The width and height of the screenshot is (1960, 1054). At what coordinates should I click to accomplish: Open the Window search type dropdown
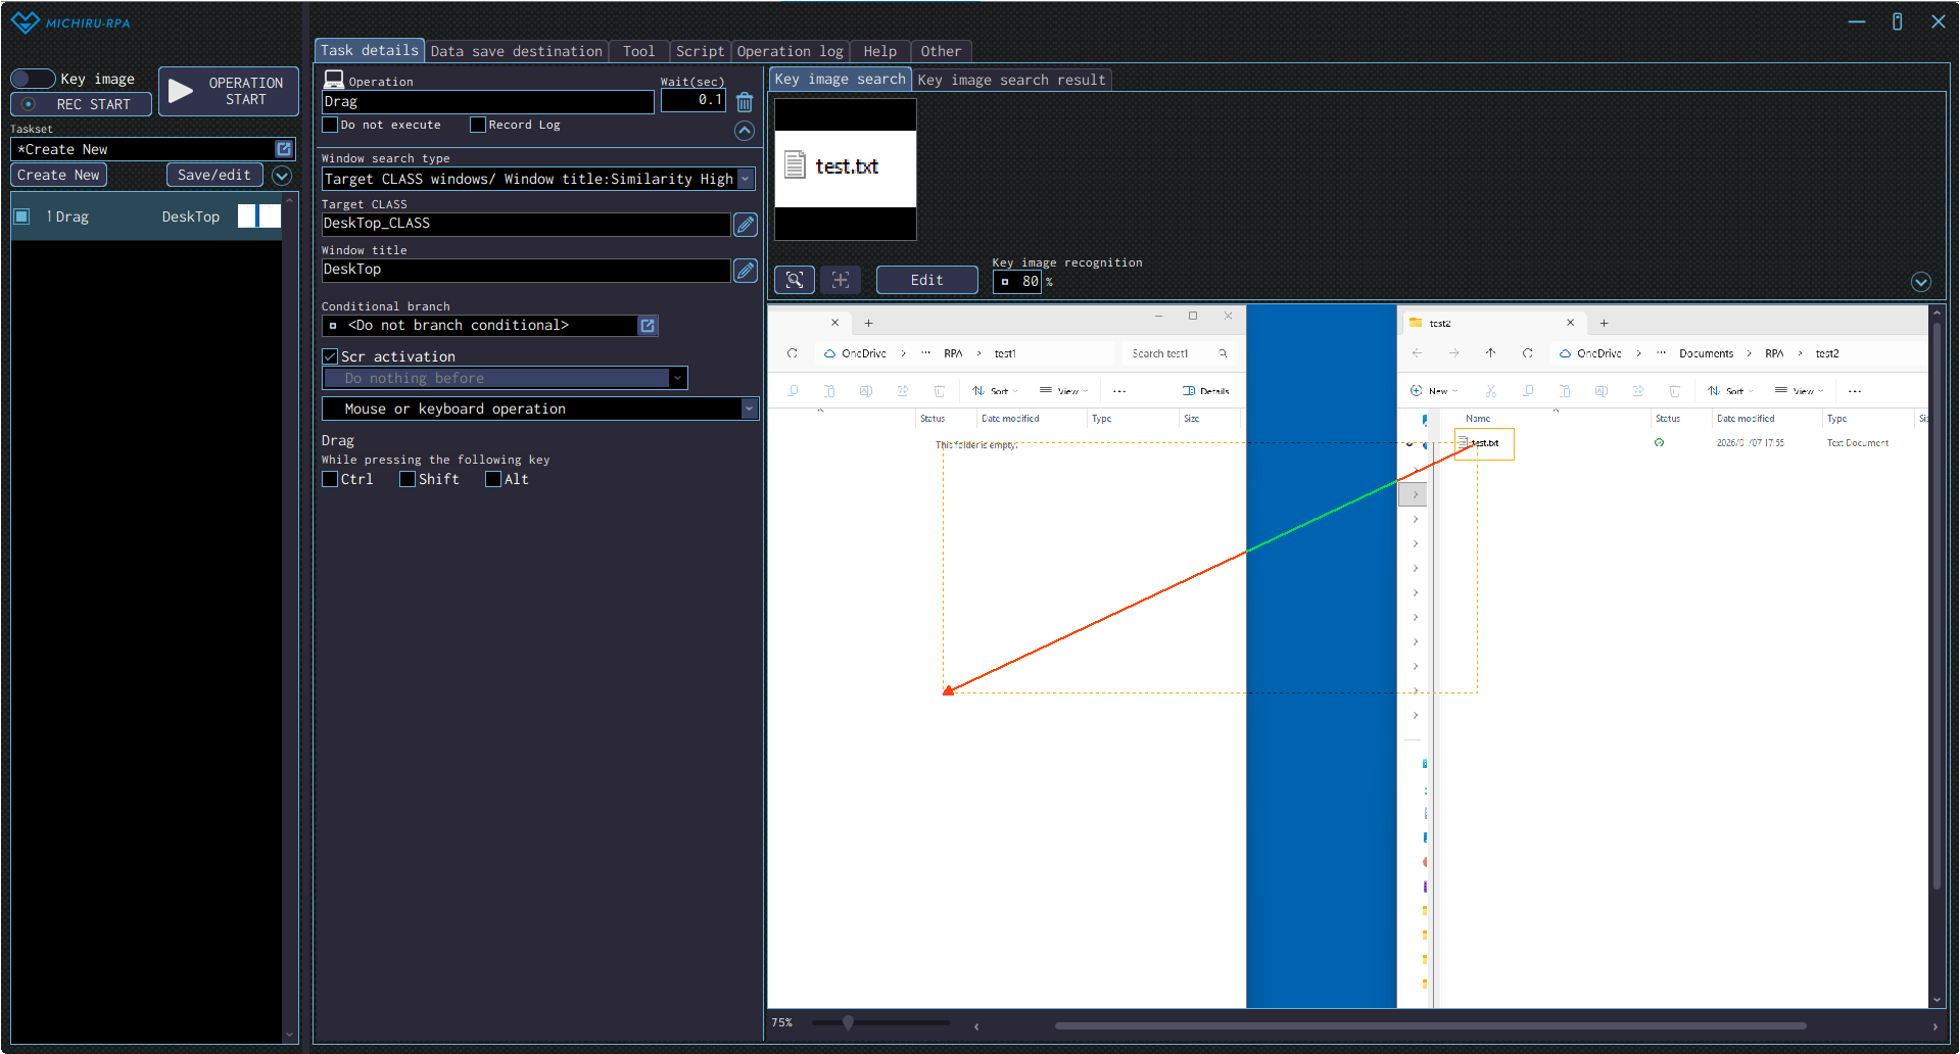click(x=745, y=179)
